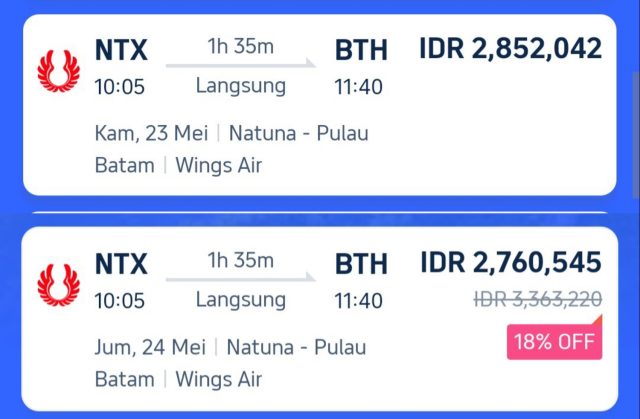The image size is (640, 419).
Task: Click the flight arrow on the 23 Mei card
Action: [240, 64]
